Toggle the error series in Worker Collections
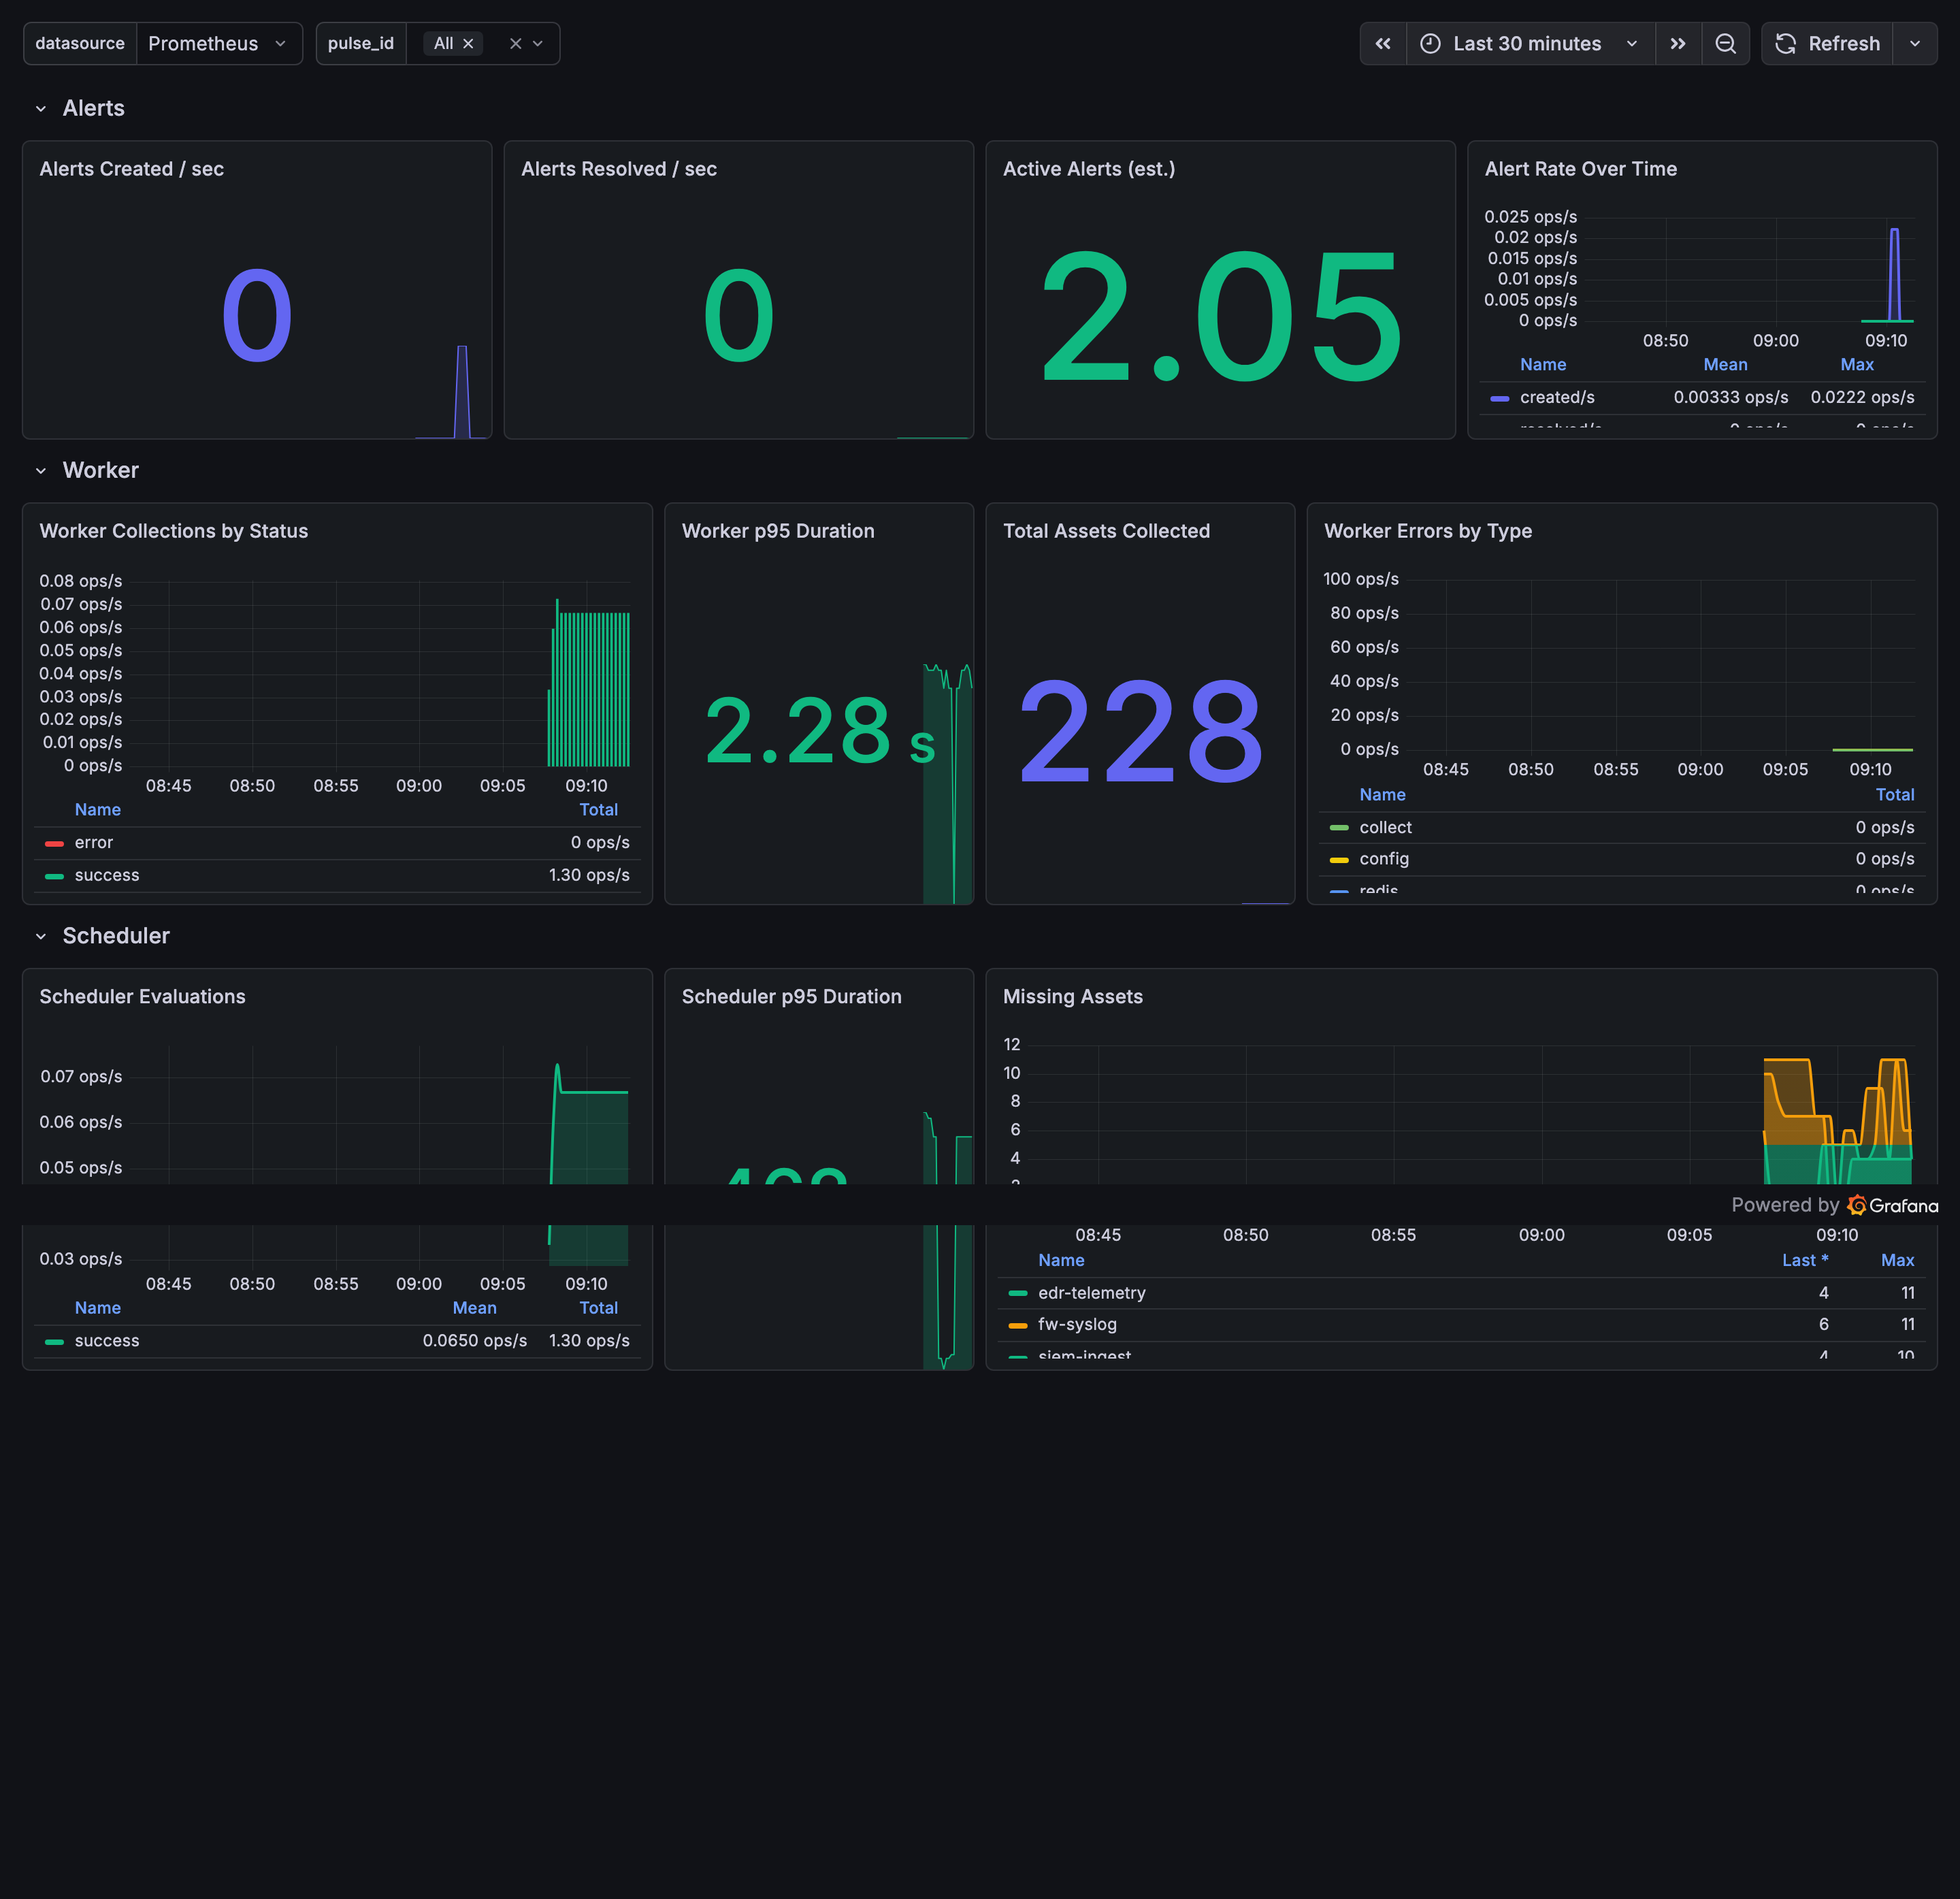The width and height of the screenshot is (1960, 1899). click(x=94, y=843)
